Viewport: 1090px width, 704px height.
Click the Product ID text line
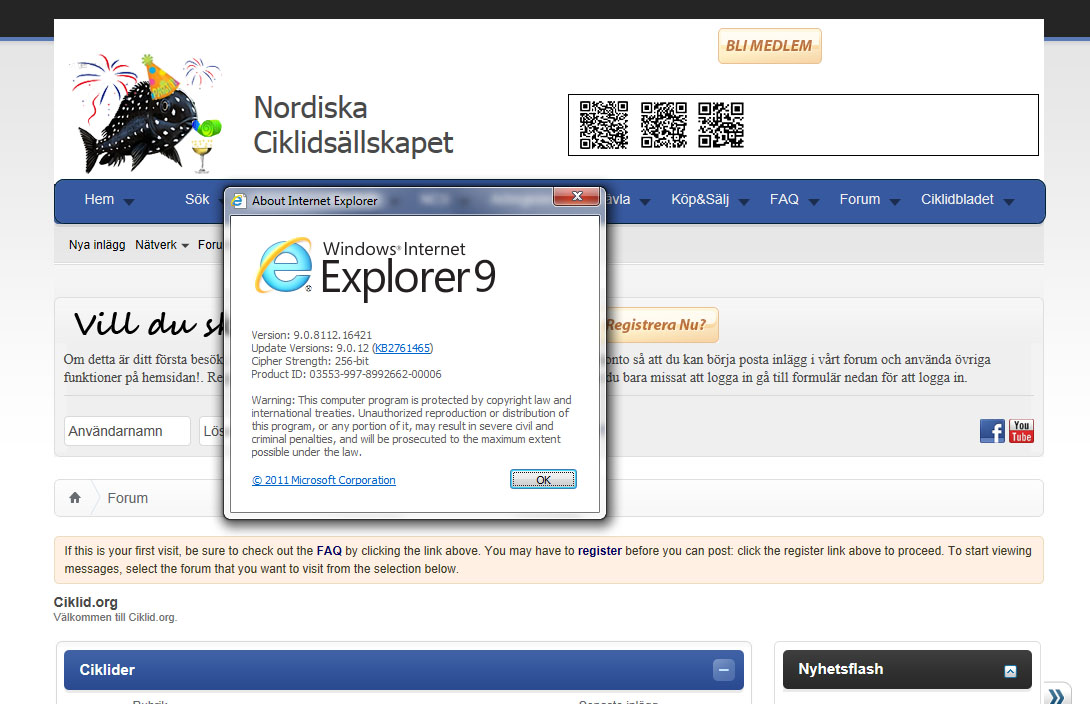tap(346, 375)
